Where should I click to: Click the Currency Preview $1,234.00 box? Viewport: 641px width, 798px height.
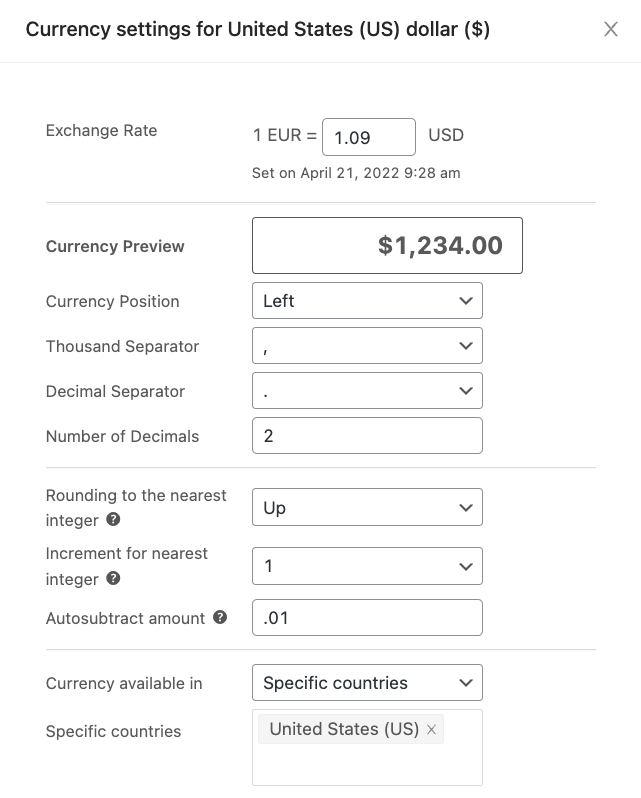pyautogui.click(x=387, y=246)
